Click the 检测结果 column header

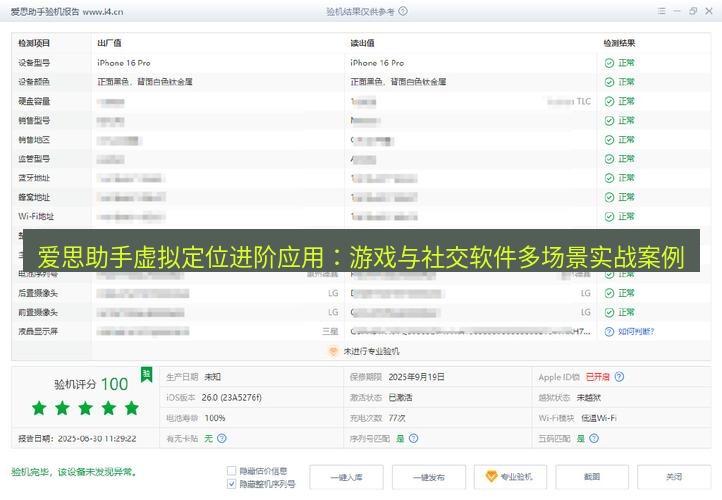[619, 43]
